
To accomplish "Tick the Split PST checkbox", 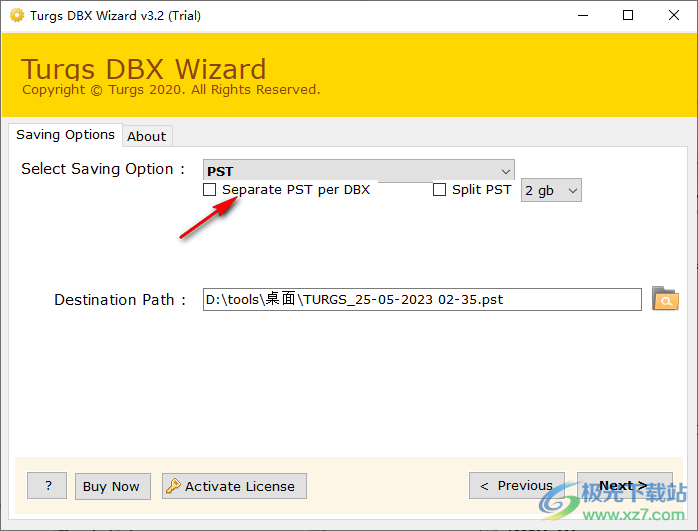I will [x=439, y=190].
